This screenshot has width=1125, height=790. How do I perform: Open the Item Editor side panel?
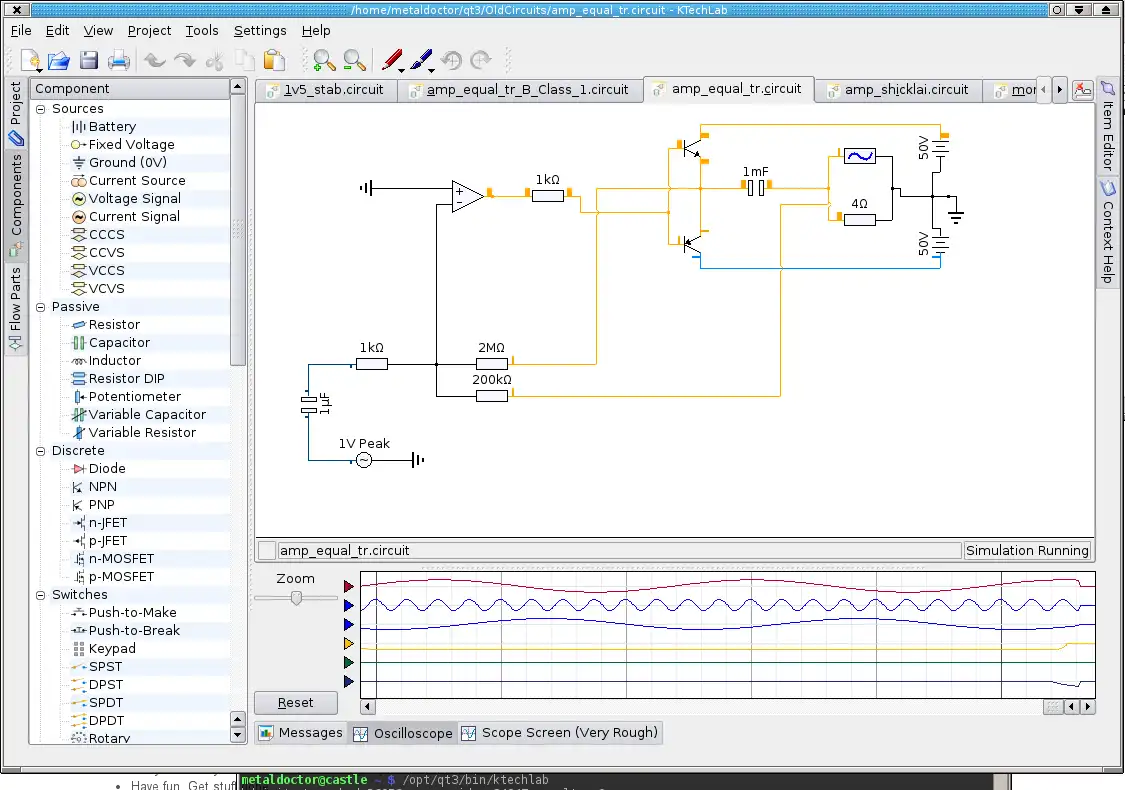[x=1108, y=126]
